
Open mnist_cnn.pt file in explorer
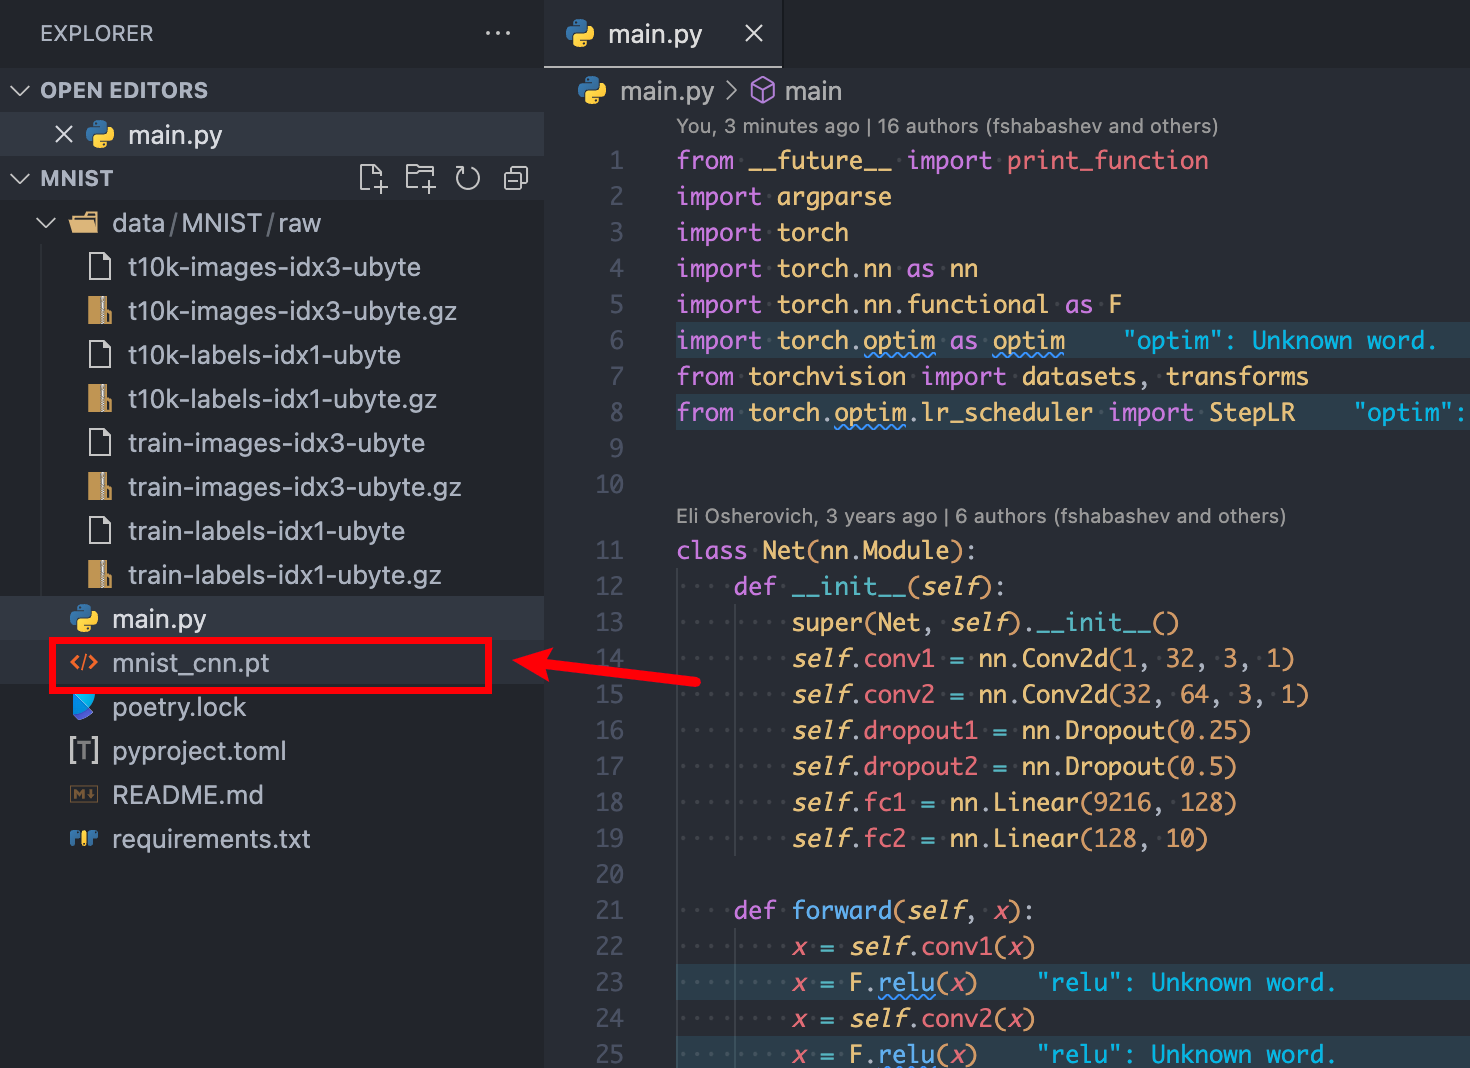pyautogui.click(x=190, y=663)
